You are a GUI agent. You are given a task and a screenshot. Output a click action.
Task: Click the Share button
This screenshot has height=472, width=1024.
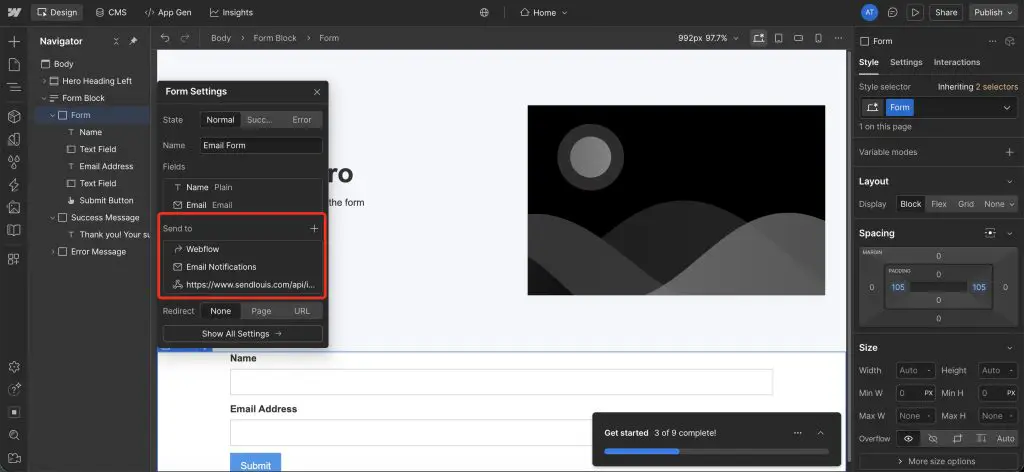click(x=945, y=13)
